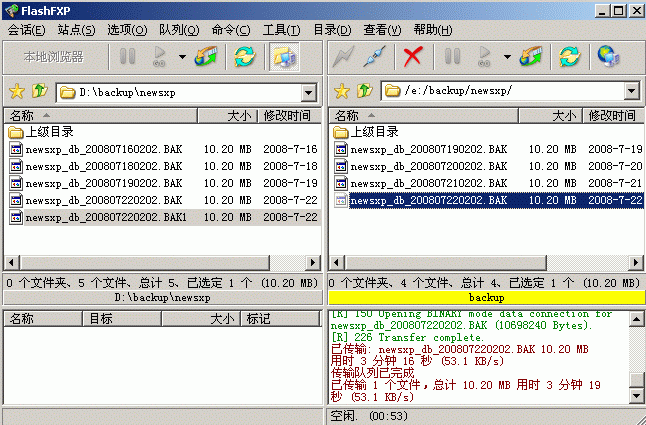Click the local pane bookmarks star icon
Screen dimensions: 646x425
[x=17, y=91]
